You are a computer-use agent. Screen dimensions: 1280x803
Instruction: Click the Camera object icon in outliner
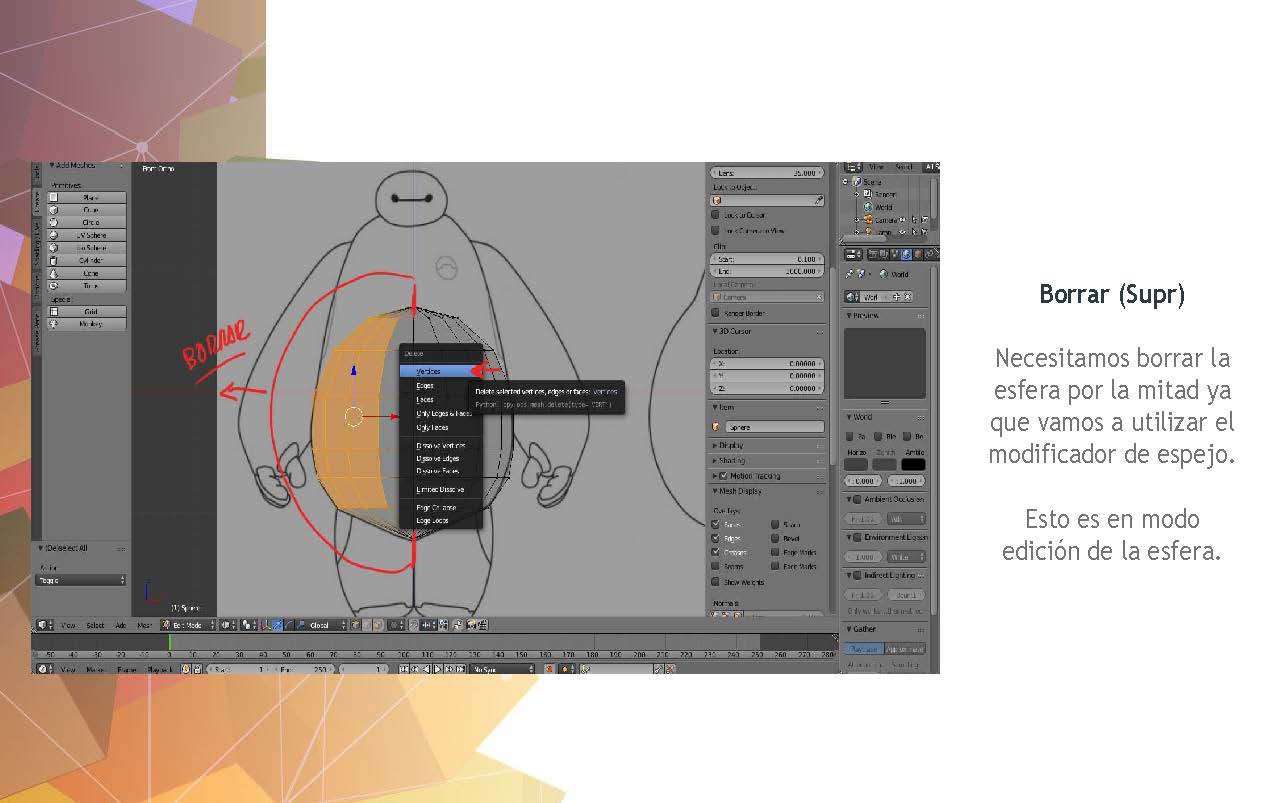[x=867, y=219]
